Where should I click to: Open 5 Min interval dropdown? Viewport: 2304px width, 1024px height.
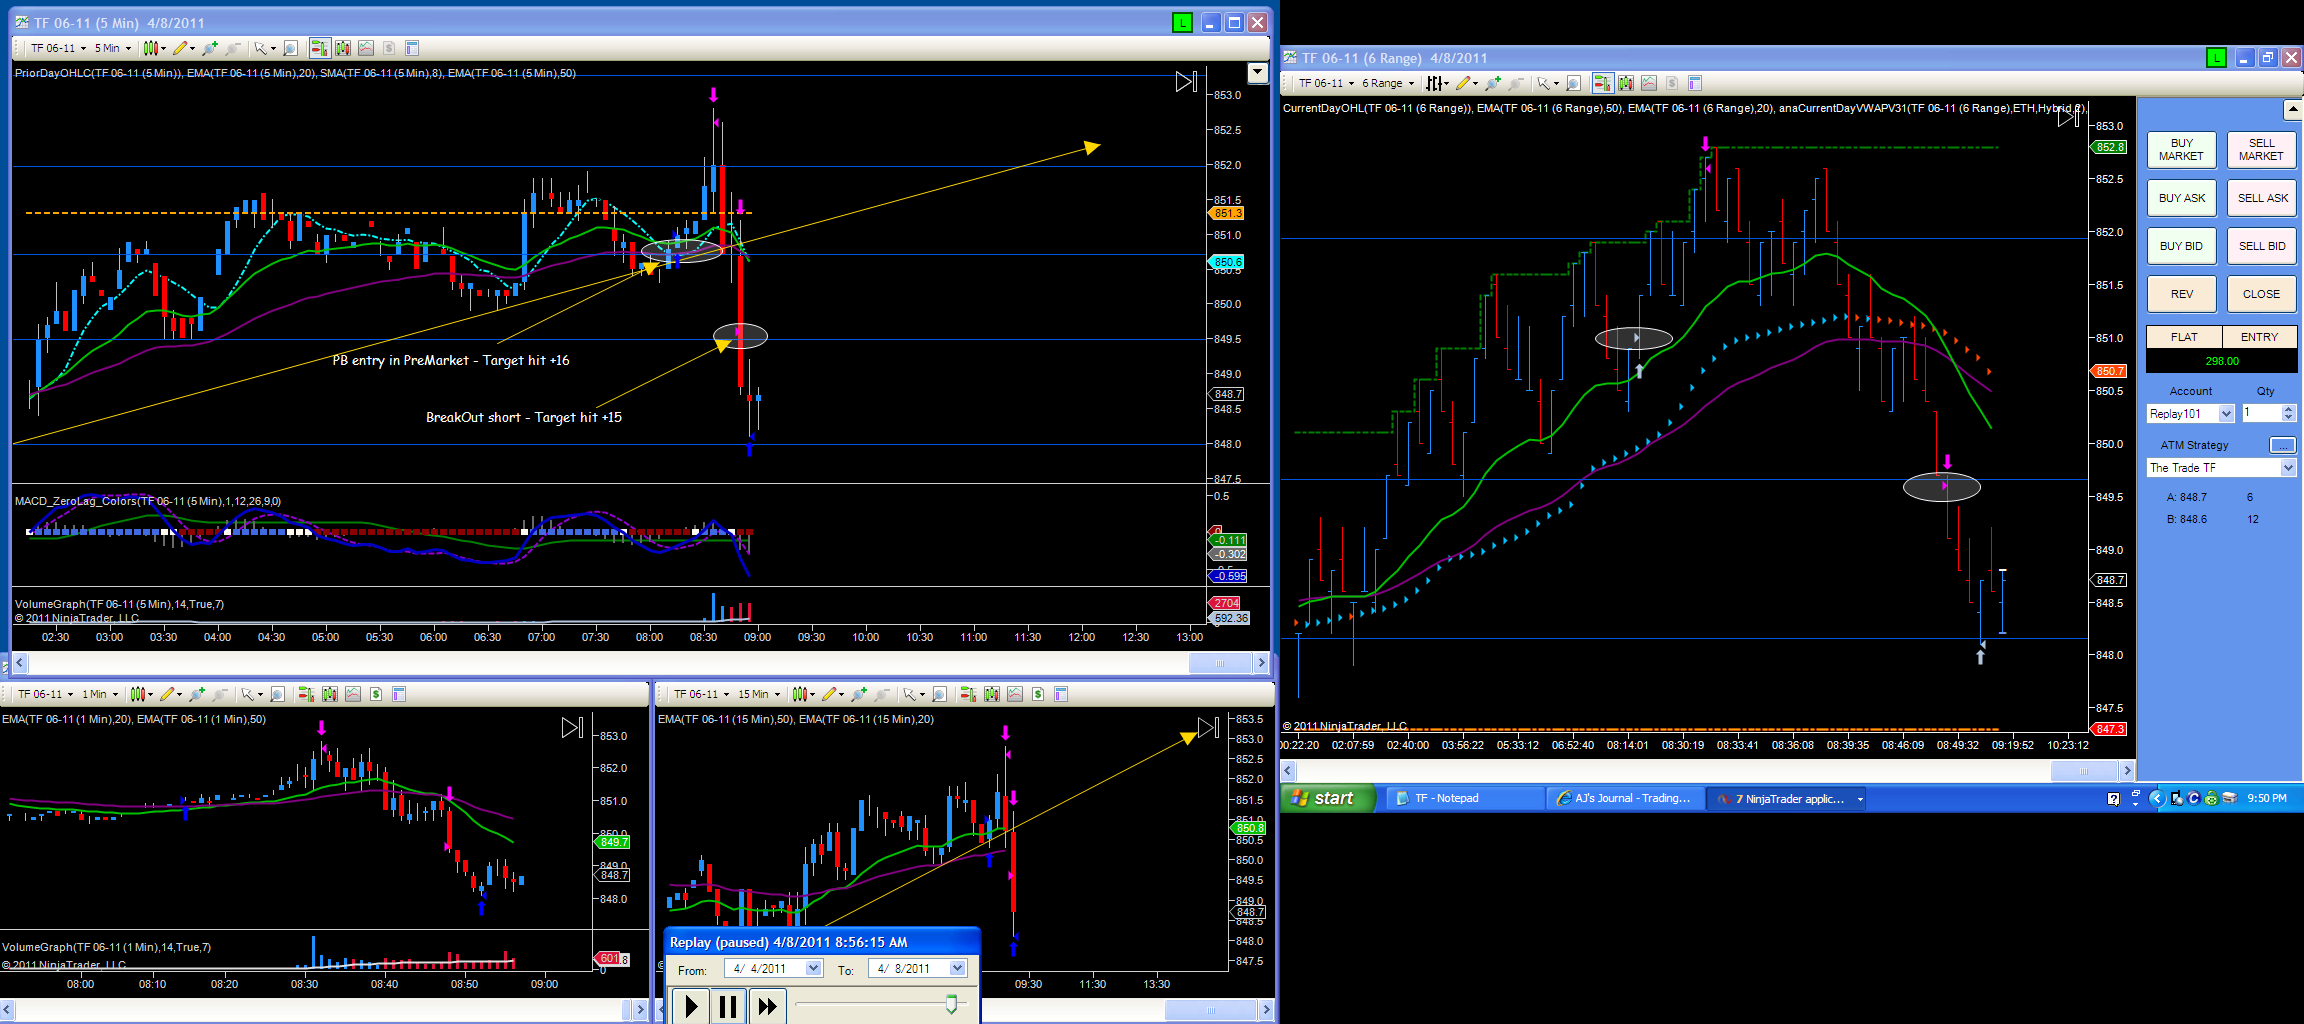pyautogui.click(x=112, y=48)
